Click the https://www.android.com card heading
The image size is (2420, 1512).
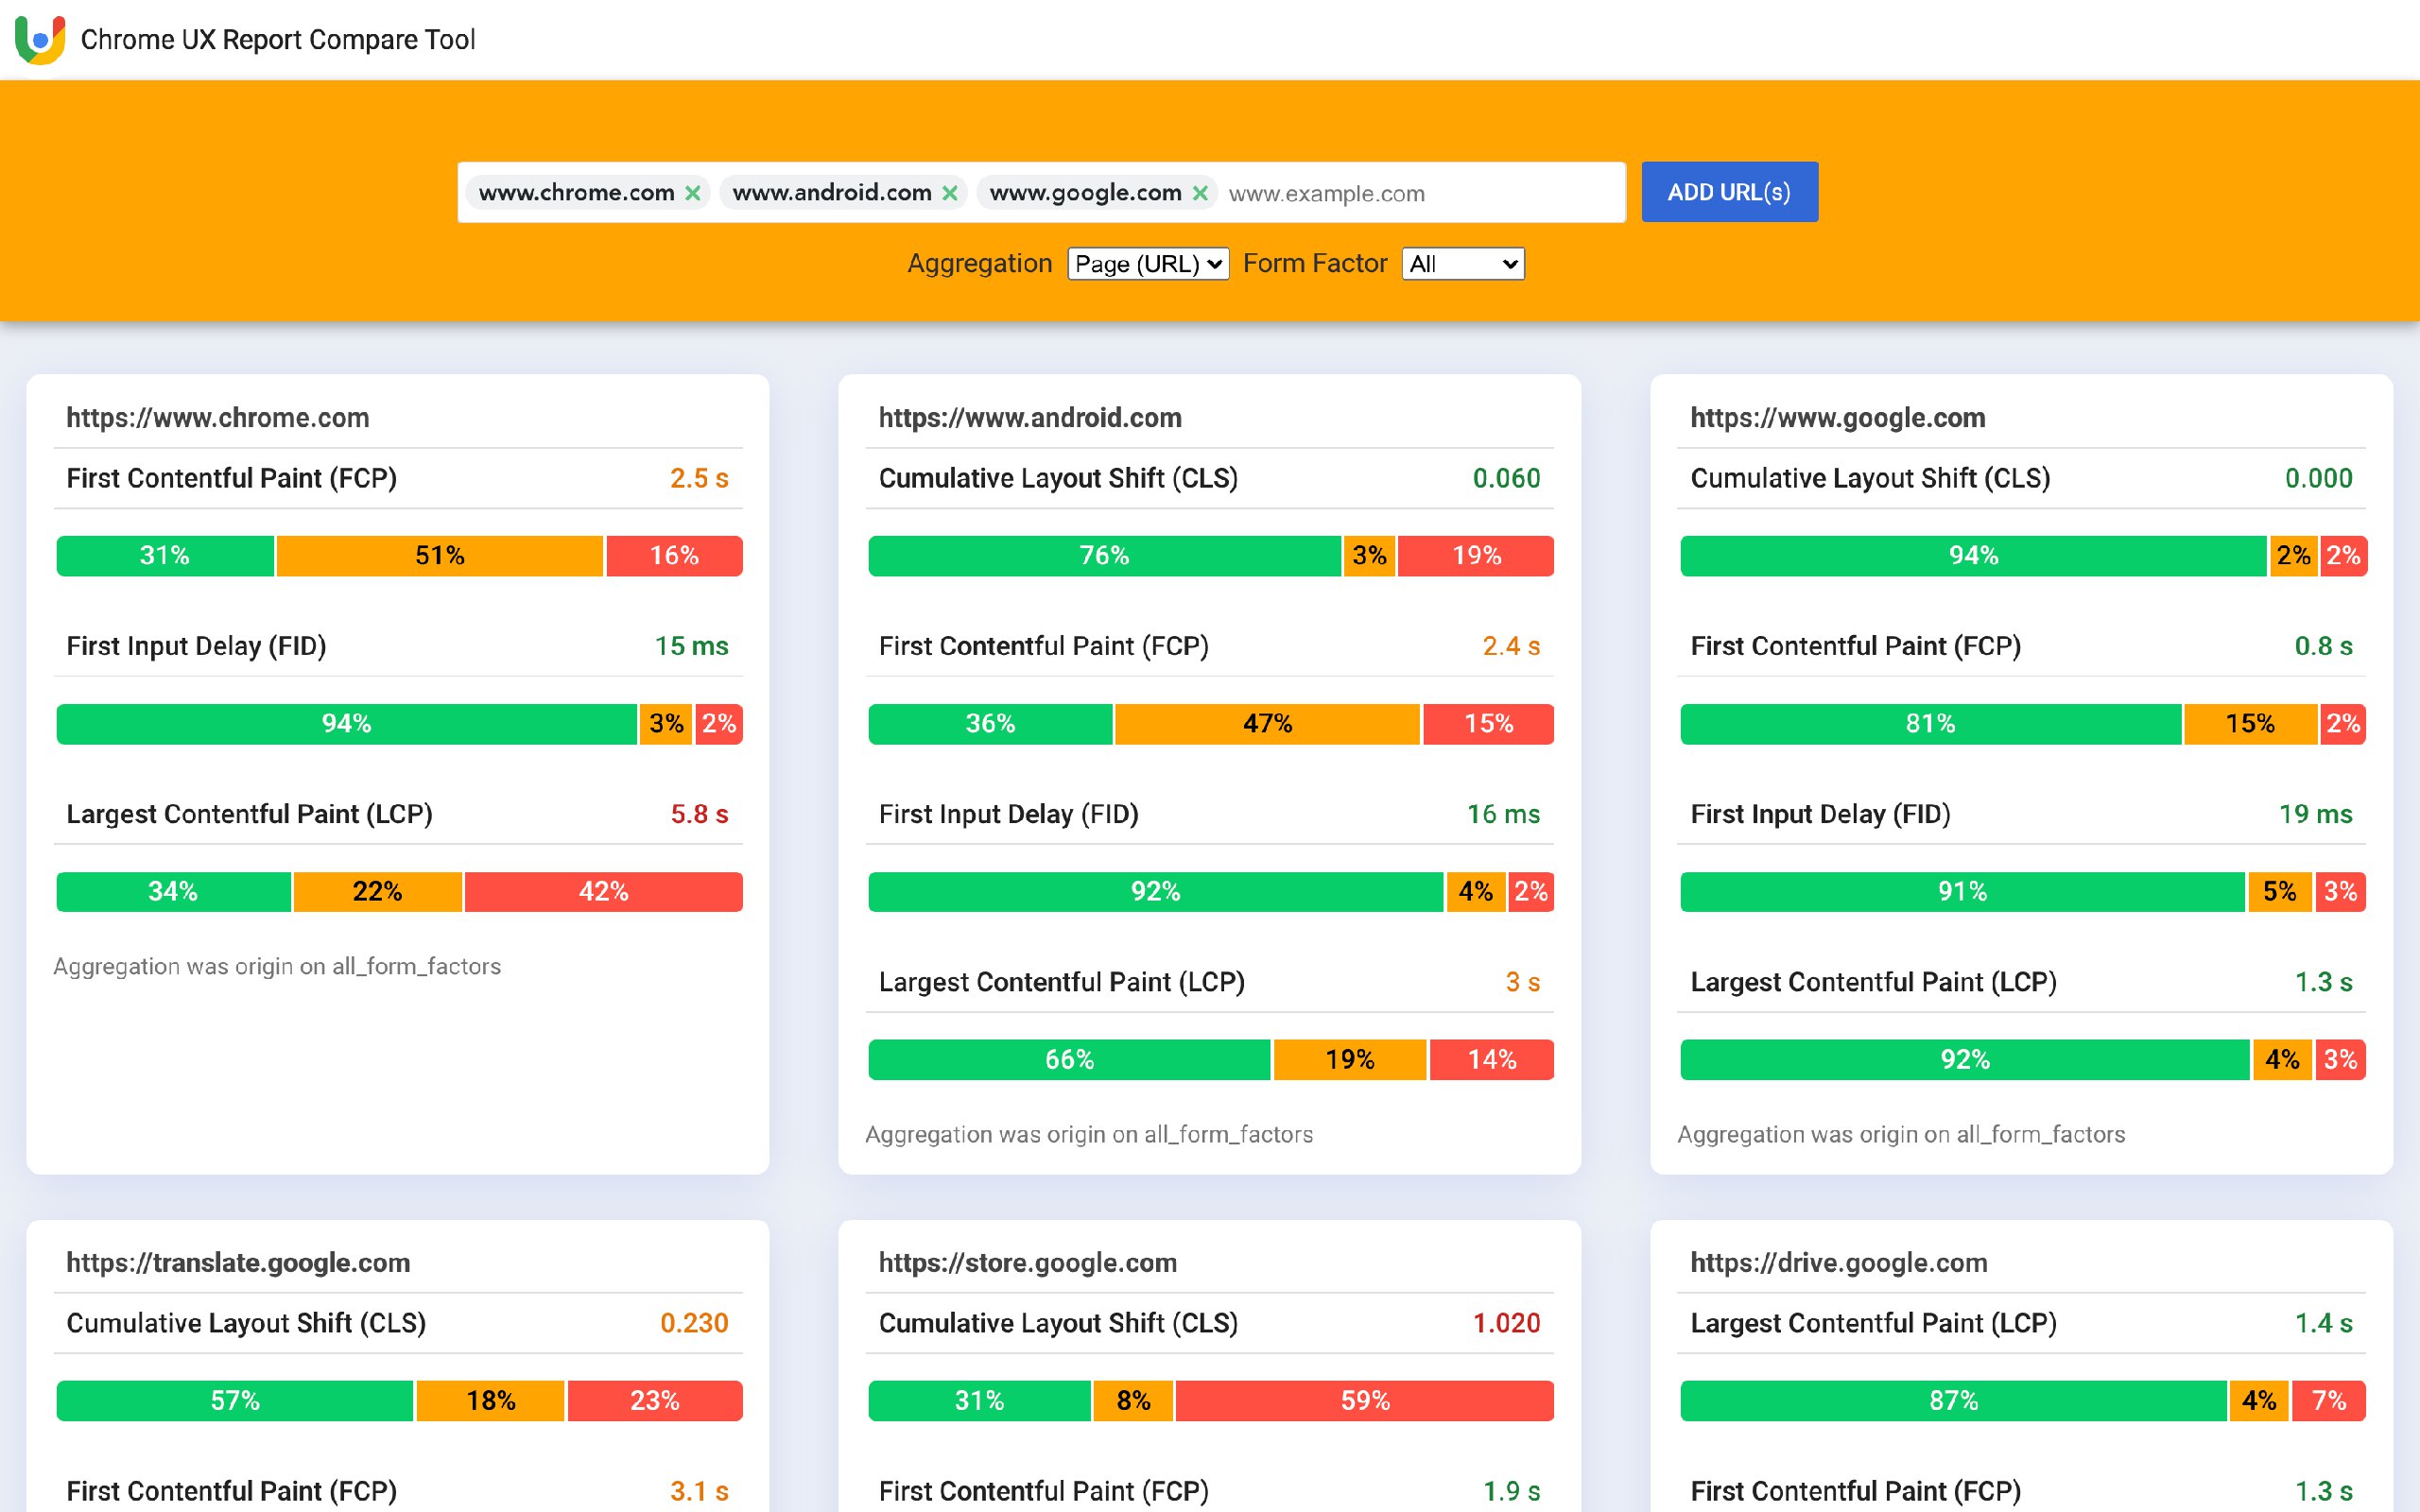pyautogui.click(x=1030, y=418)
